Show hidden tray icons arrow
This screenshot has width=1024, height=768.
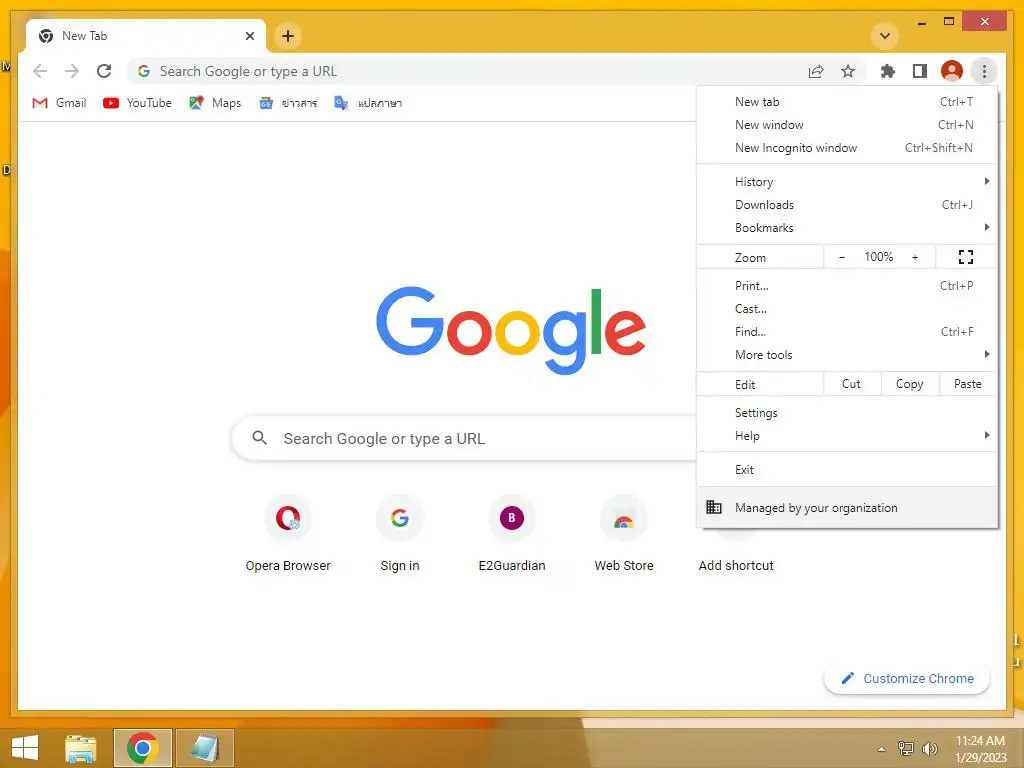(881, 749)
